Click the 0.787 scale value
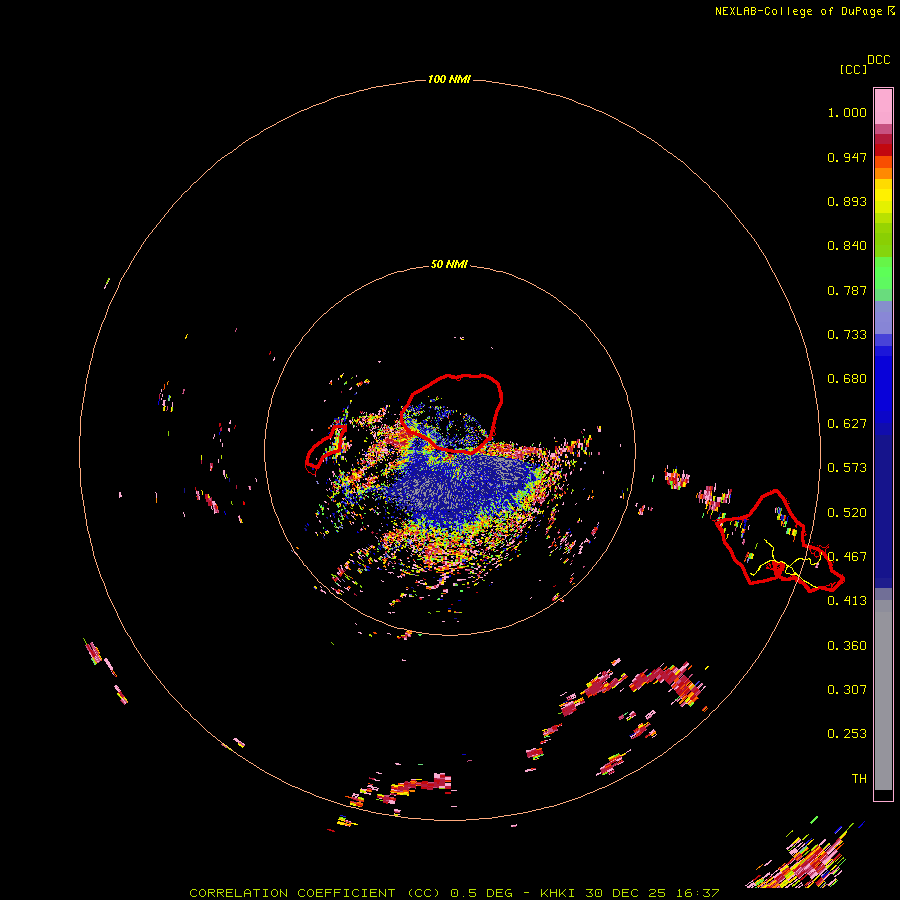900x900 pixels. (x=847, y=290)
